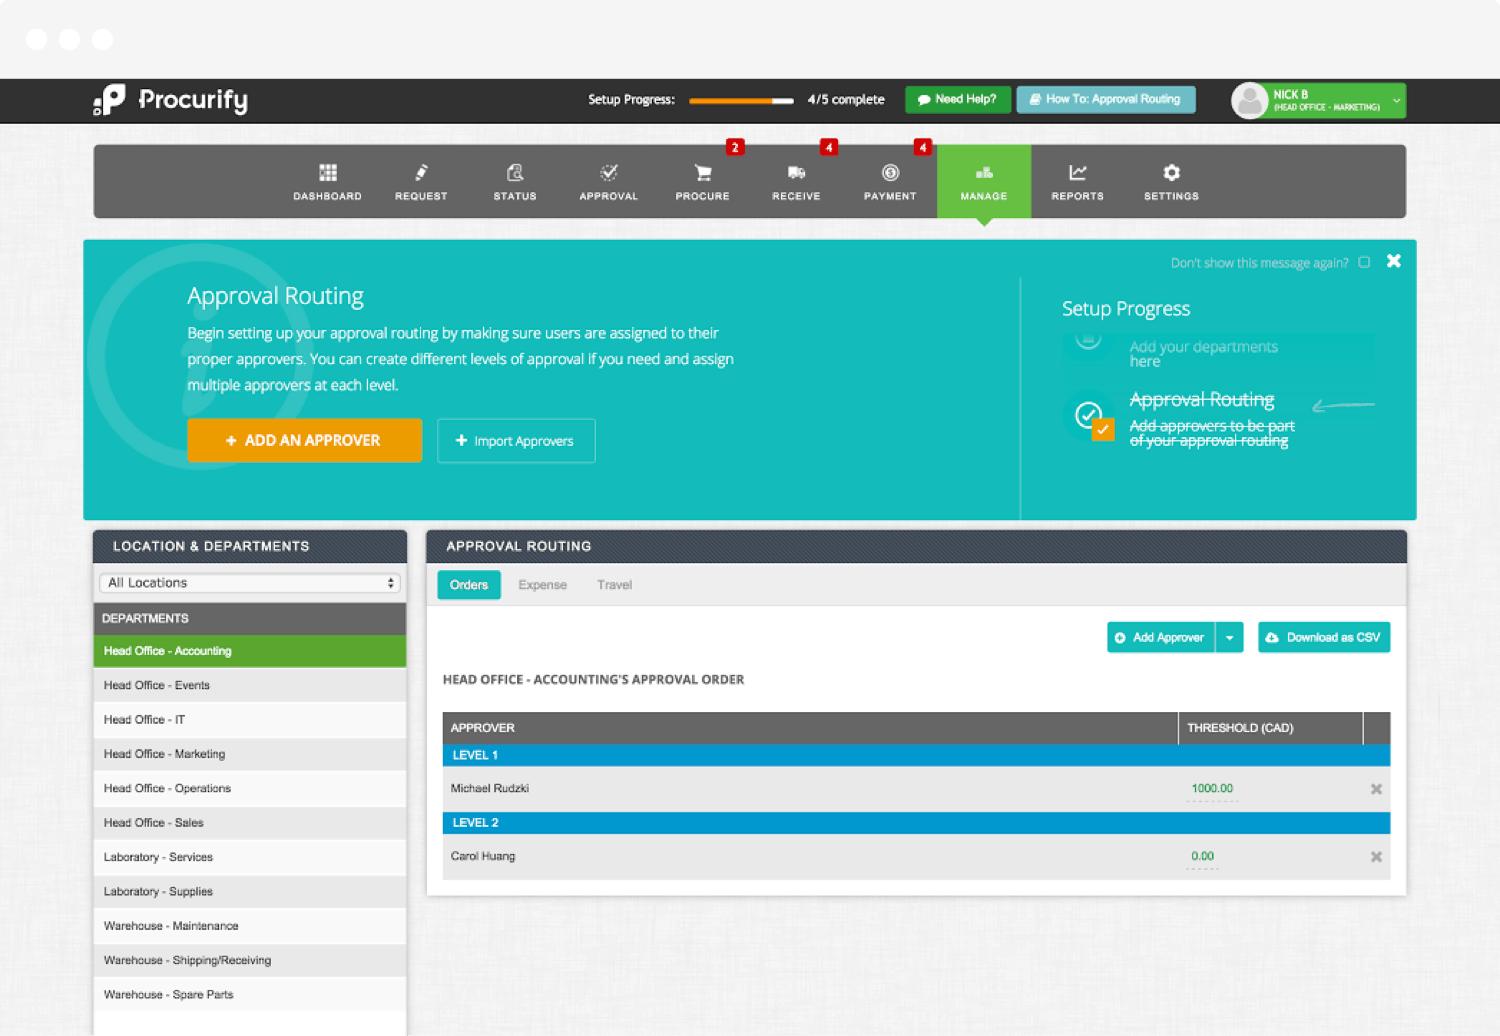Open the Settings gear icon
Viewport: 1500px width, 1036px height.
[x=1172, y=173]
